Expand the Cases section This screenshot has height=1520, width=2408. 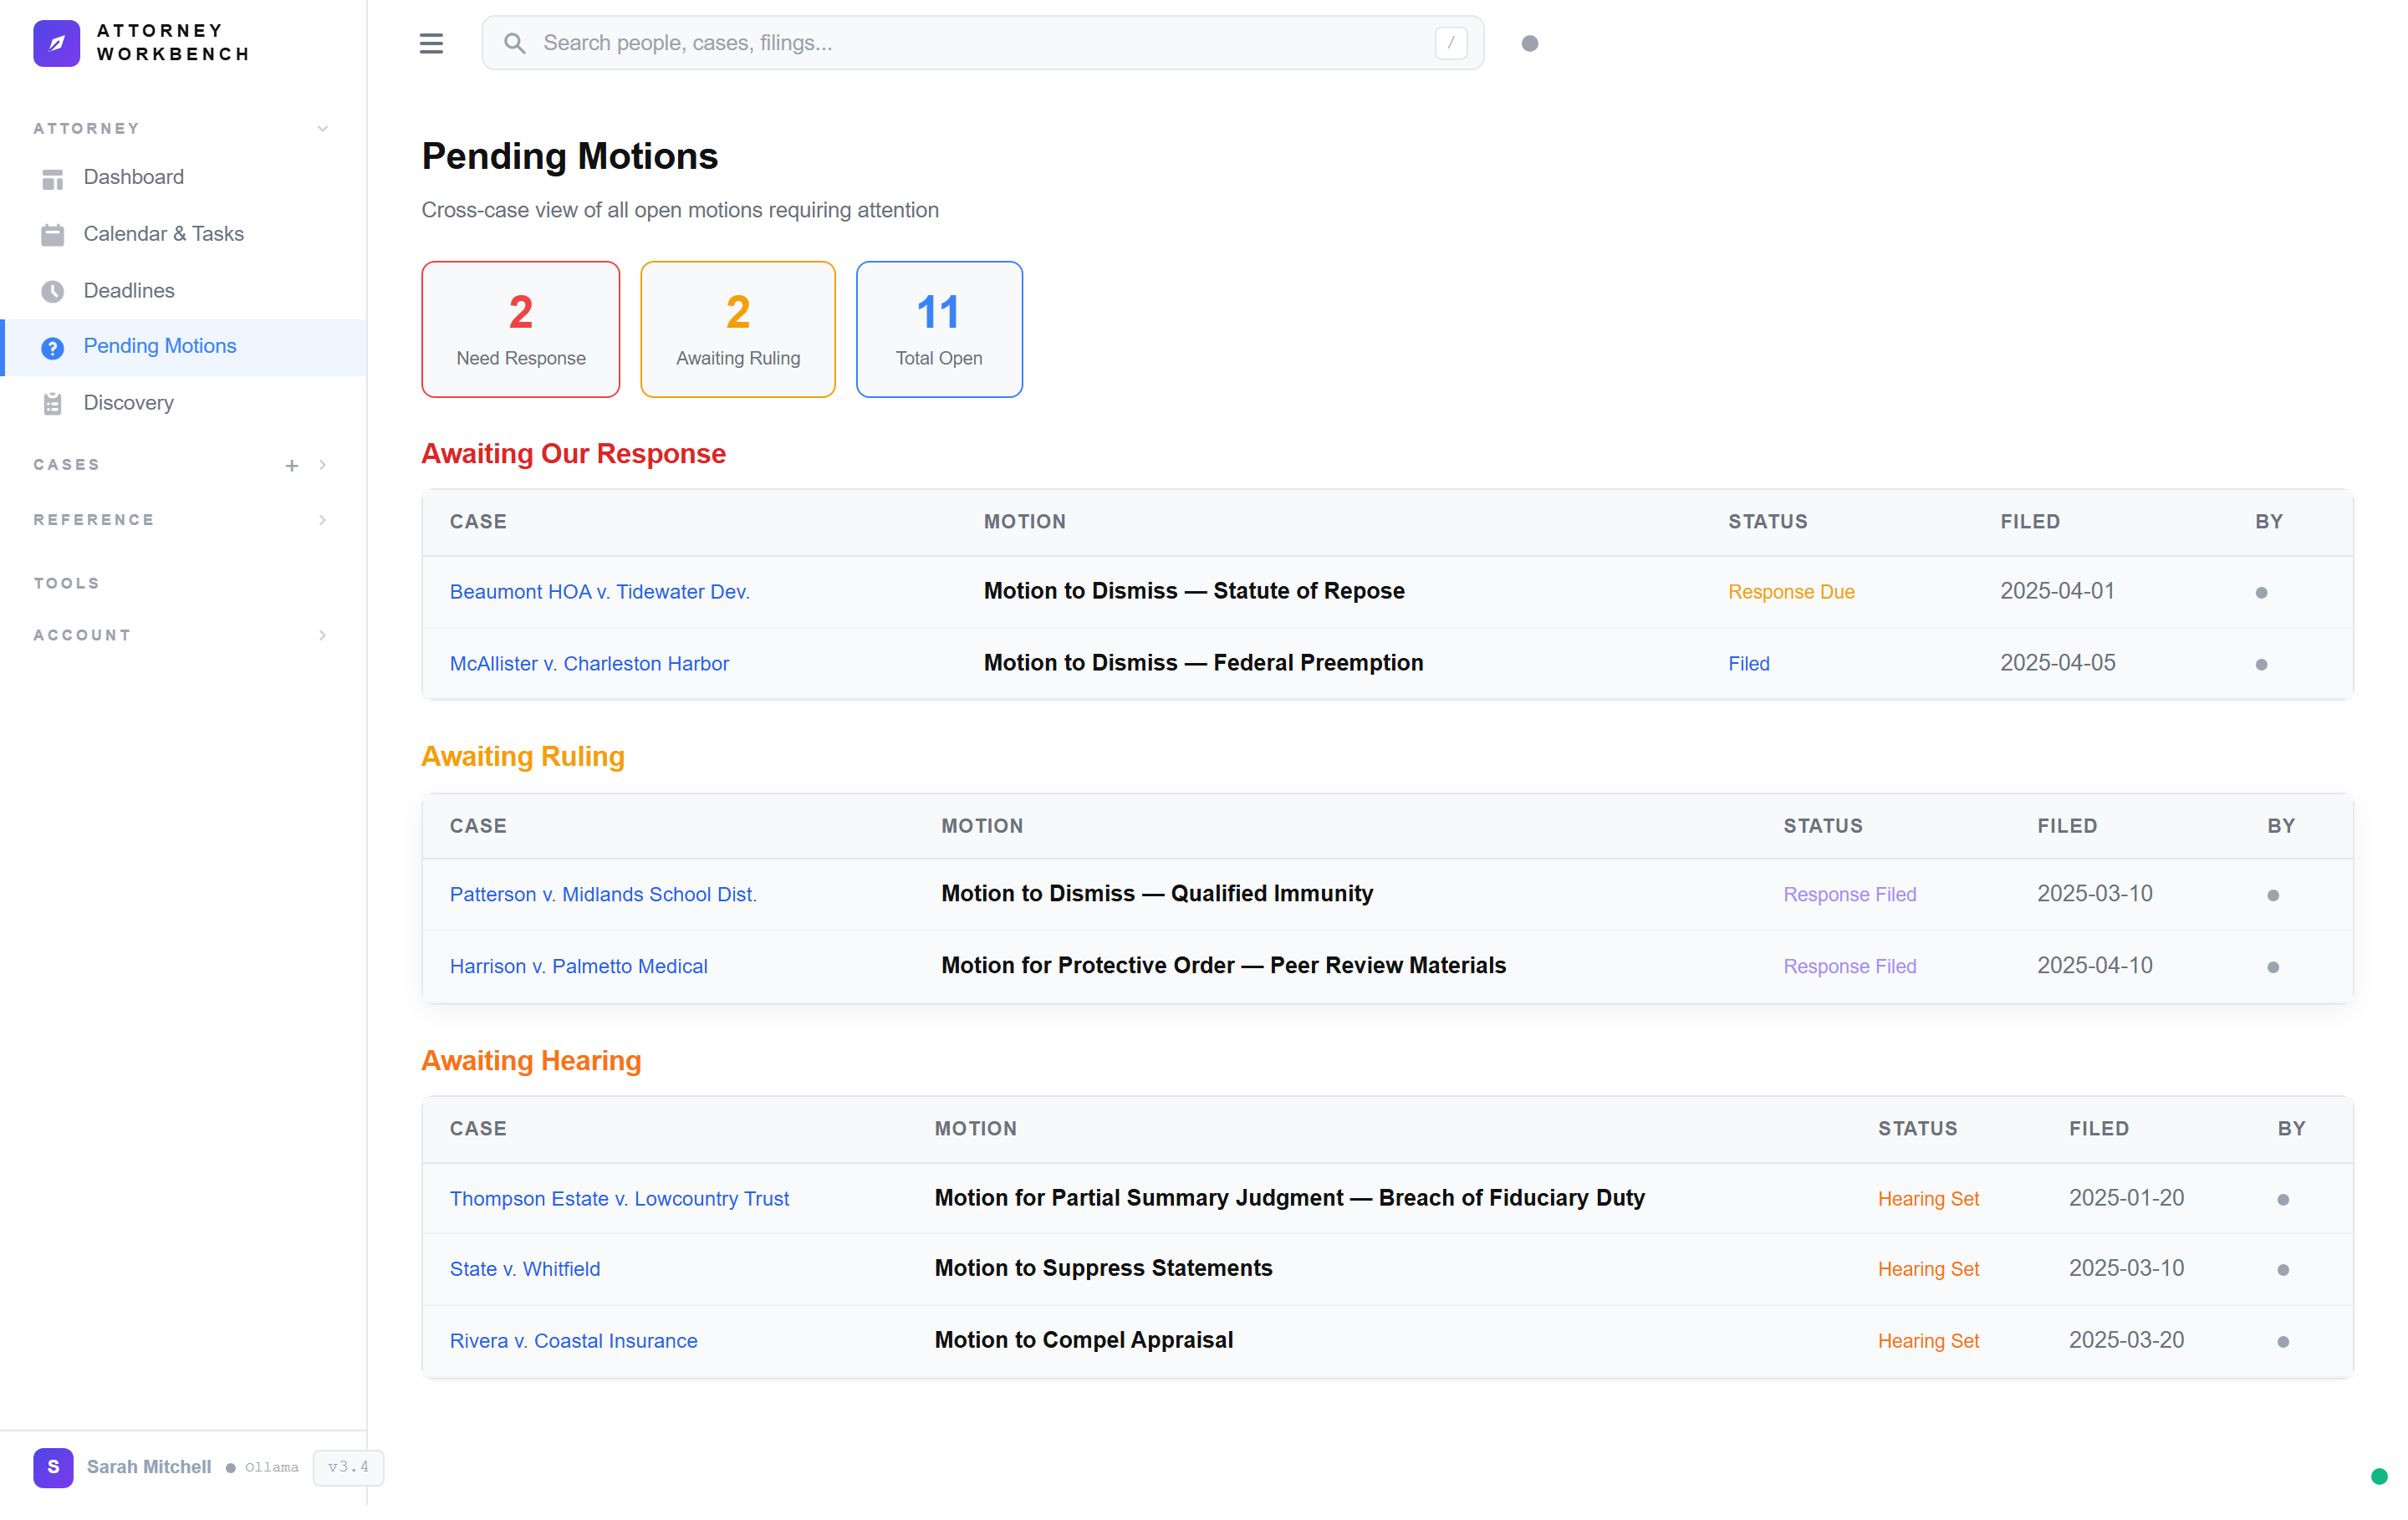322,465
